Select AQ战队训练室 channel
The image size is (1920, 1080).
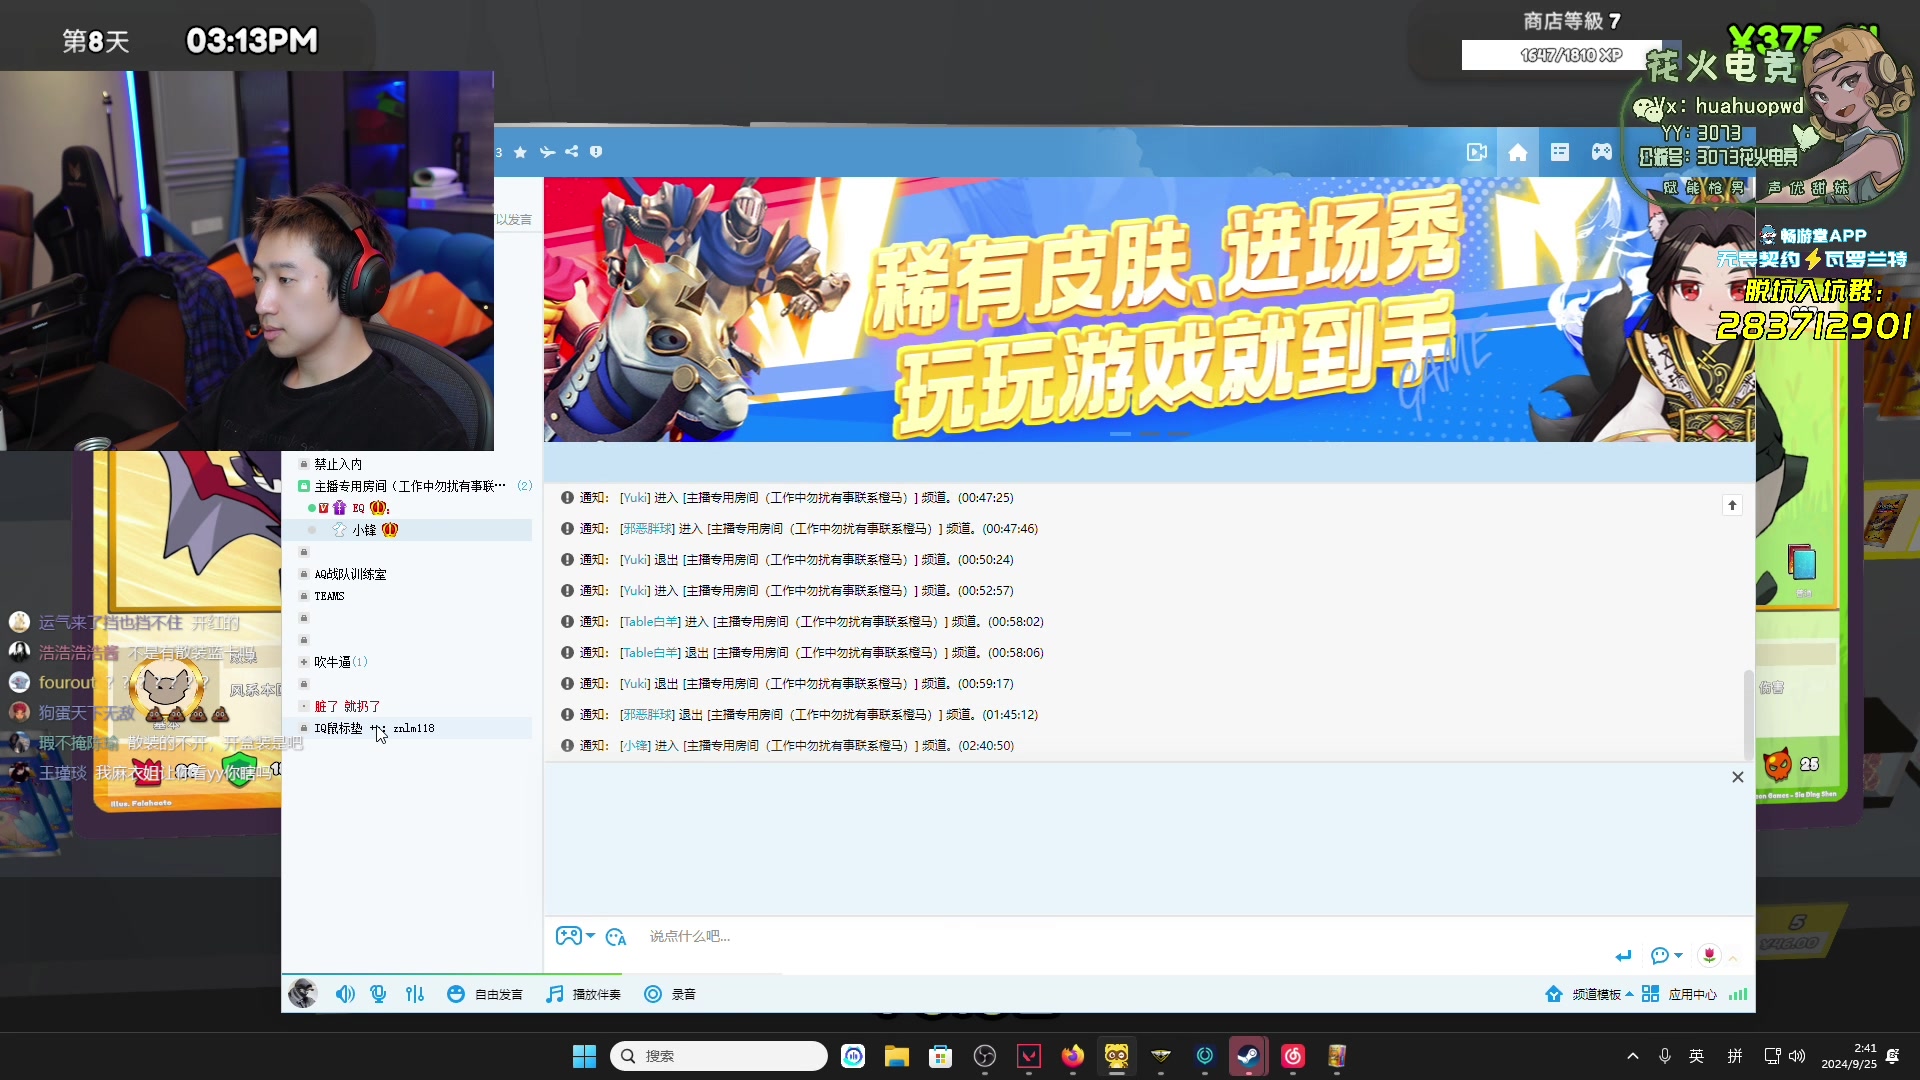[x=350, y=574]
